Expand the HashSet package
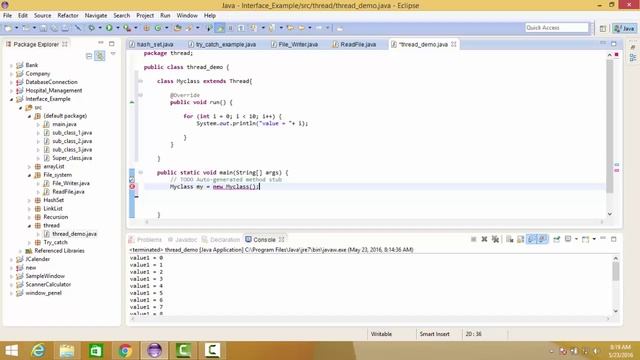This screenshot has width=640, height=360. click(x=29, y=200)
